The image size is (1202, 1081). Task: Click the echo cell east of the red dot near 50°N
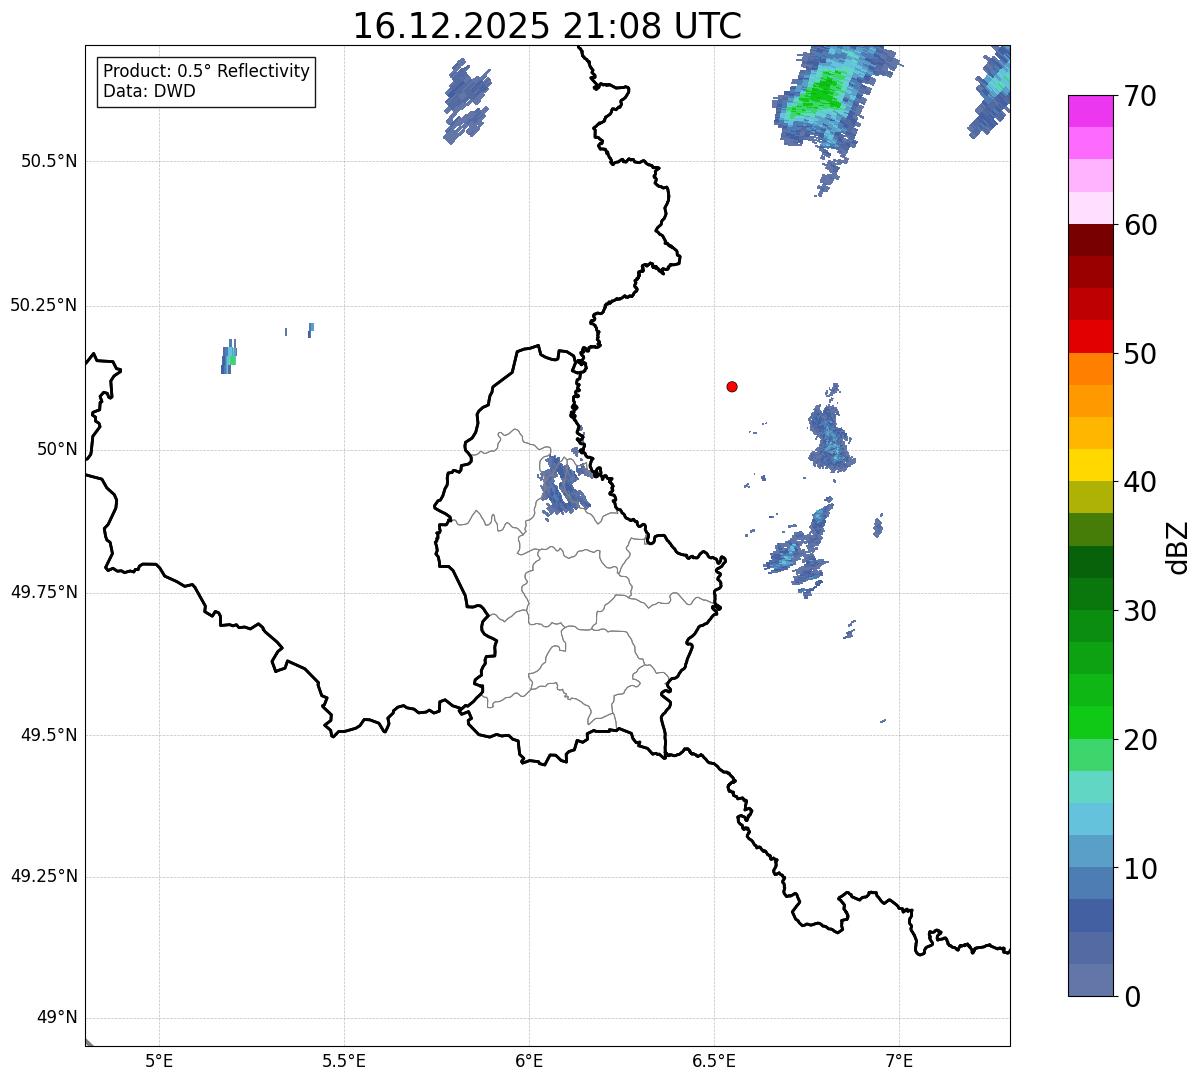(x=831, y=436)
